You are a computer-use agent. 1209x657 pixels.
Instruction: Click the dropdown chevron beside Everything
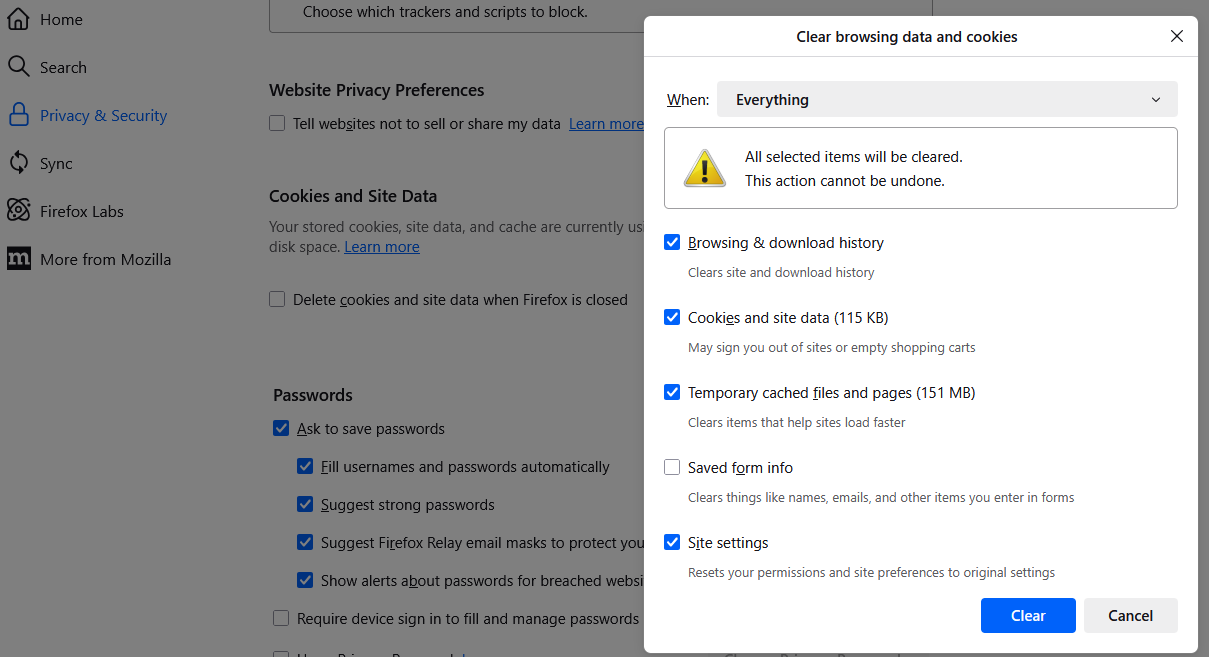(x=1155, y=100)
